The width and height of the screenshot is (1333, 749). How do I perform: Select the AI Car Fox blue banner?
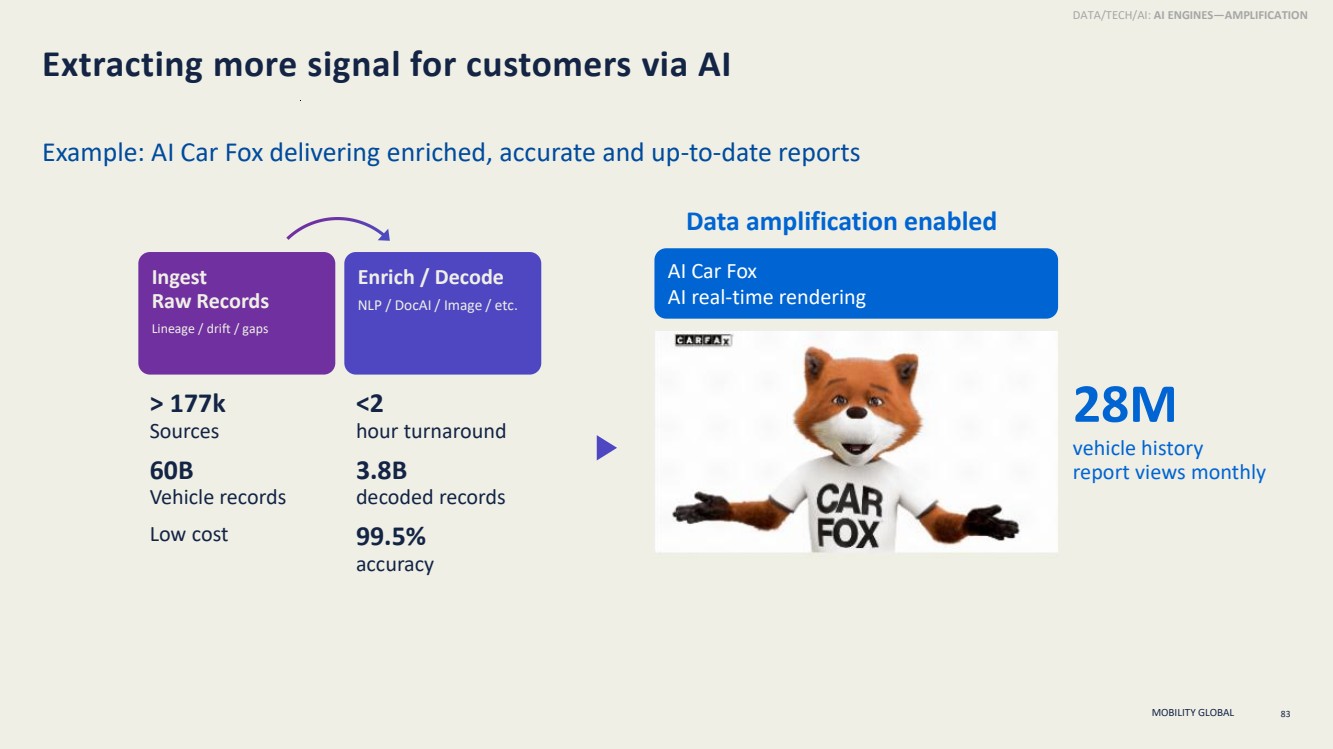856,284
